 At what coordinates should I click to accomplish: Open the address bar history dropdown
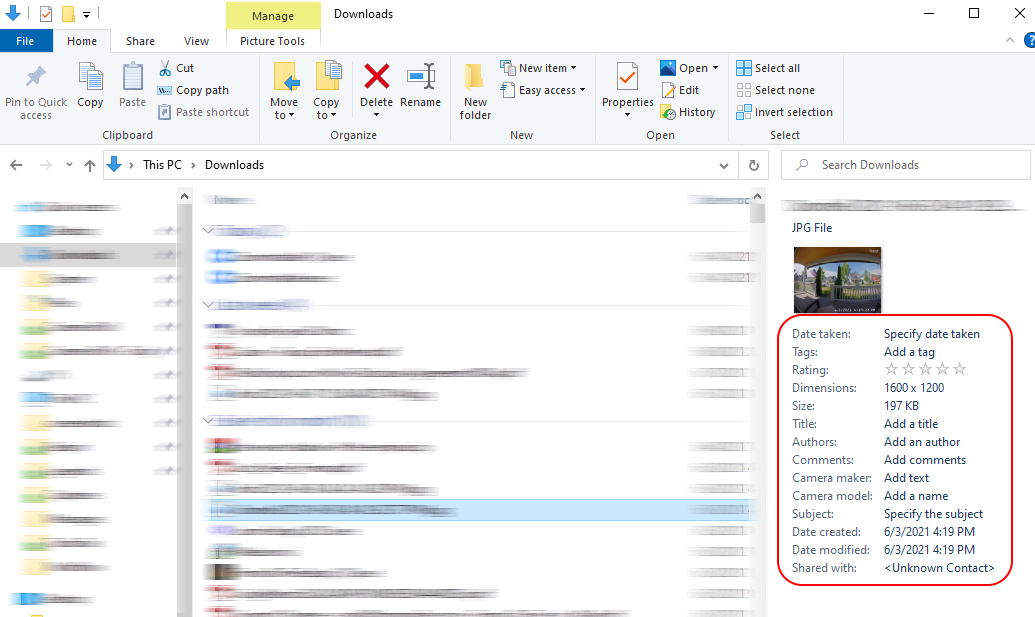[x=725, y=165]
